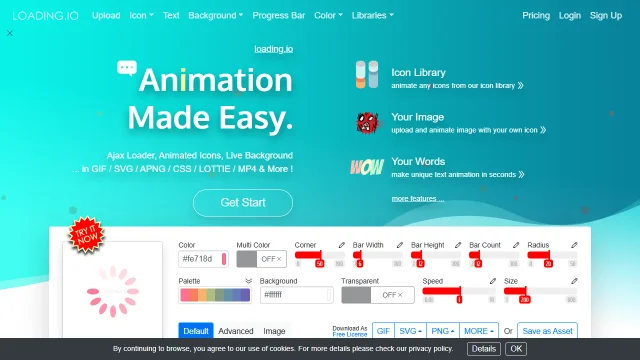Follow the more features link
640x360 pixels.
click(418, 199)
